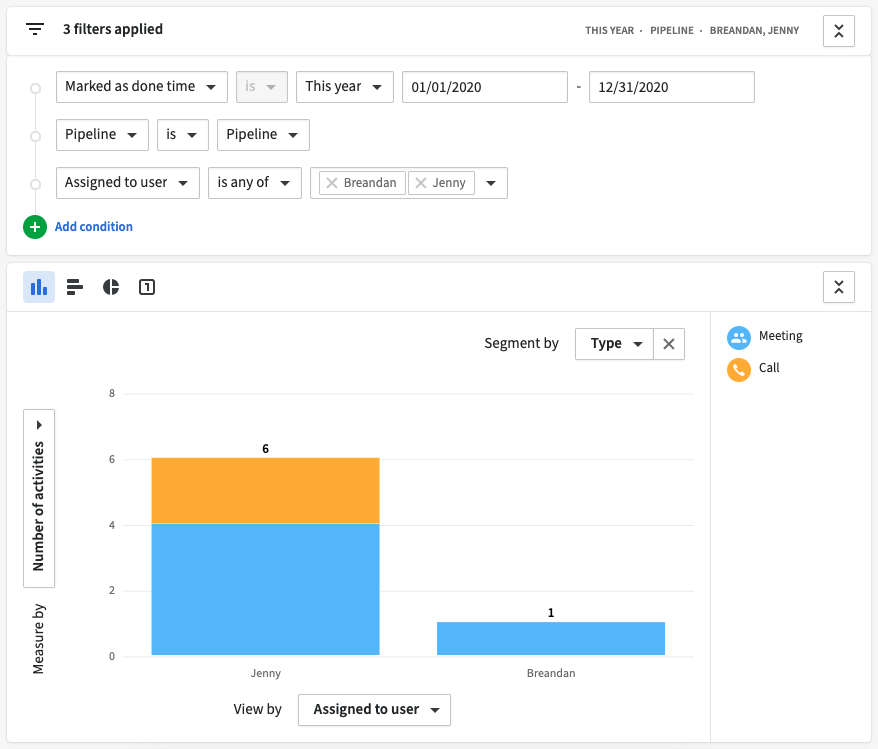Screen dimensions: 878x749
Task: Click Call legend label
Action: tap(769, 368)
